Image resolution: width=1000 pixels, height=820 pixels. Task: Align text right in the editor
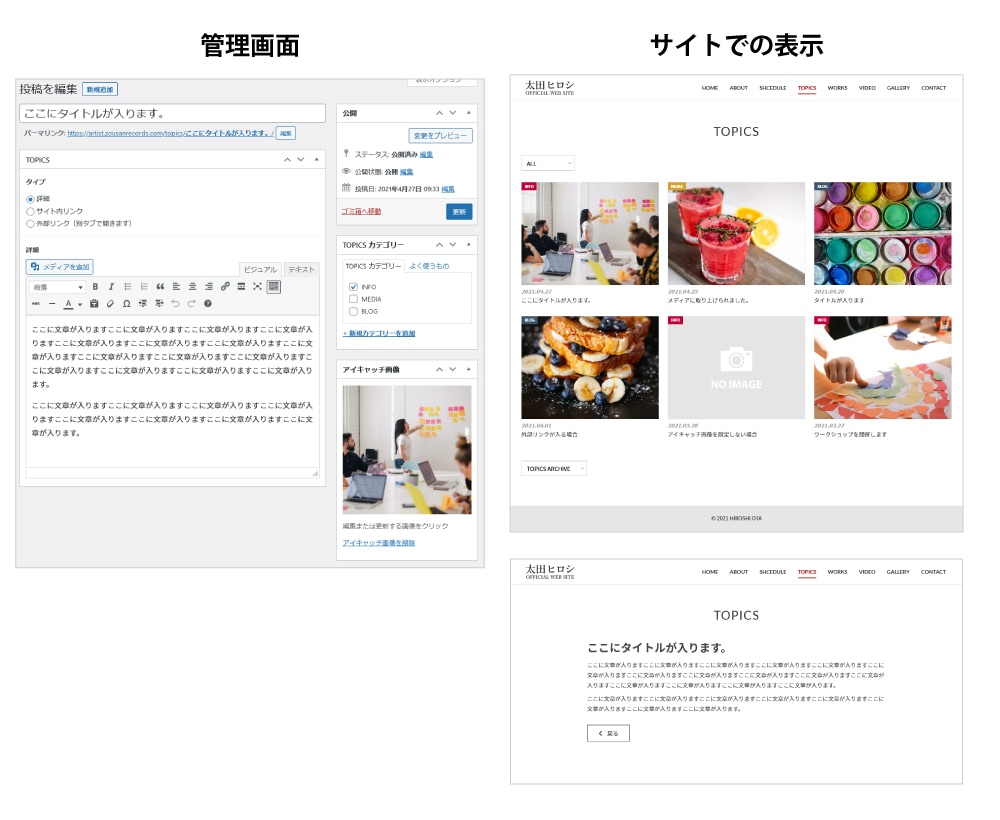(209, 287)
